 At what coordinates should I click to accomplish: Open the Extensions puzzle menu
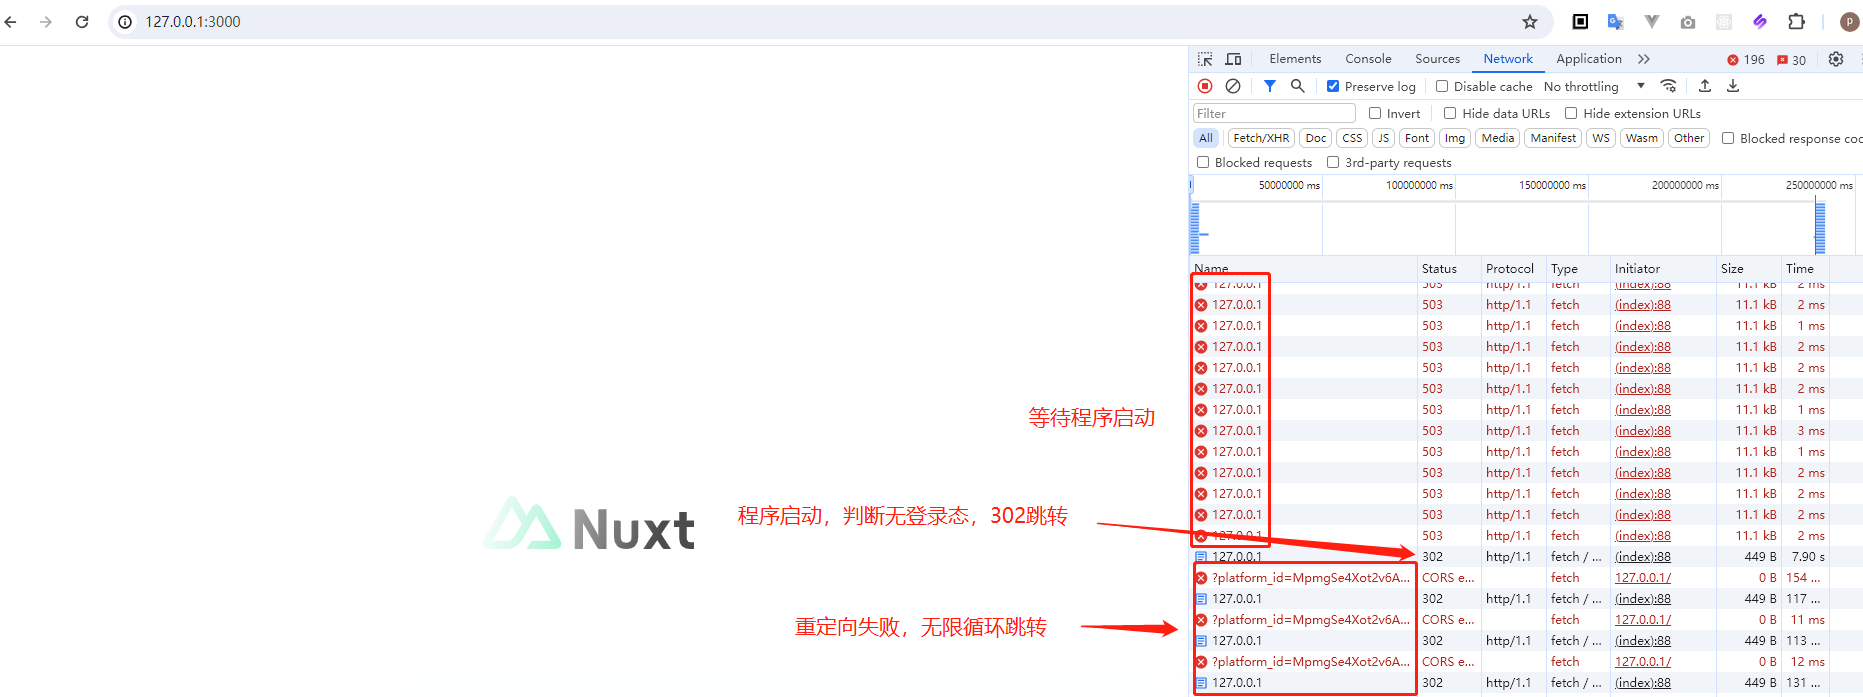tap(1797, 22)
